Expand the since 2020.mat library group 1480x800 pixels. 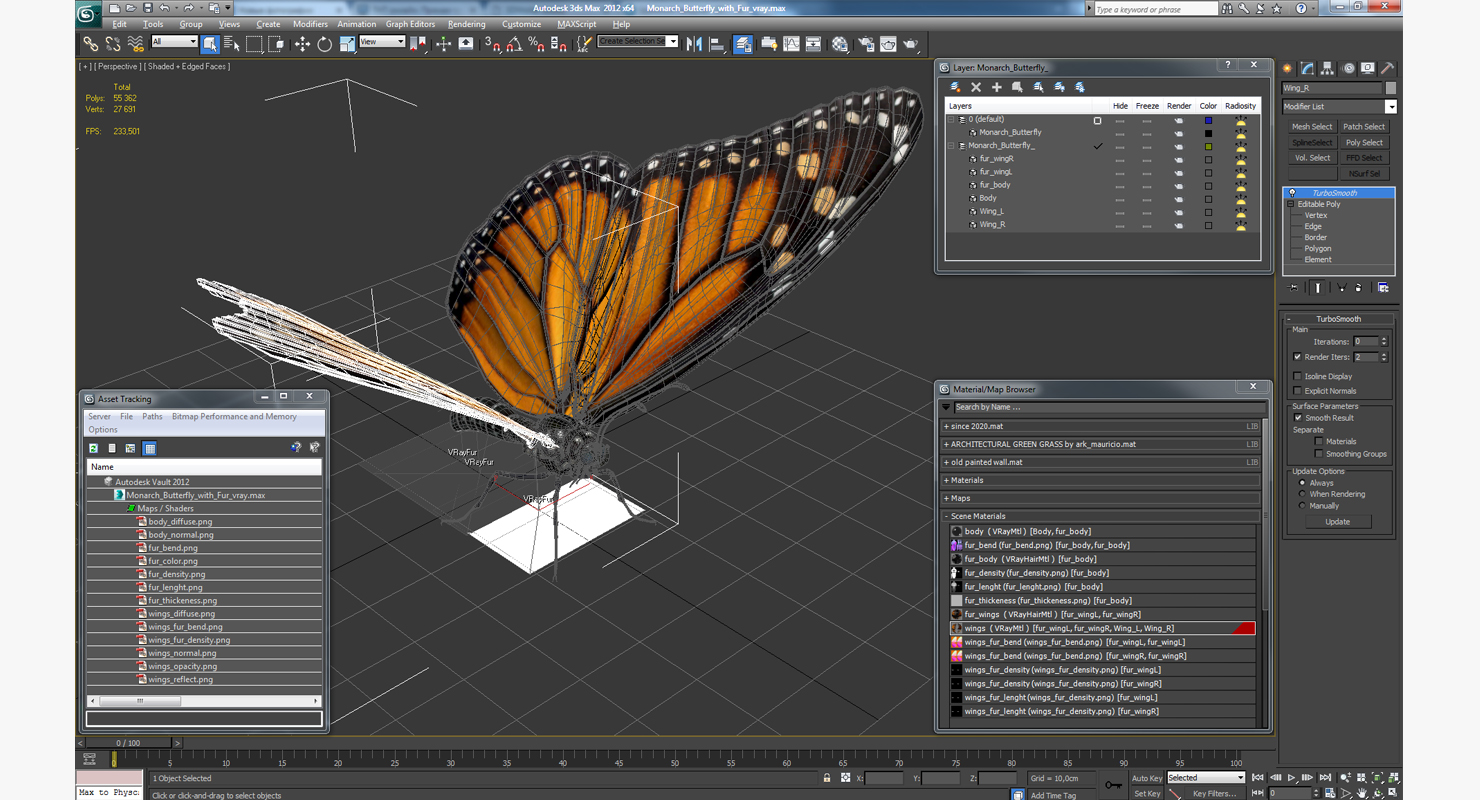(946, 427)
